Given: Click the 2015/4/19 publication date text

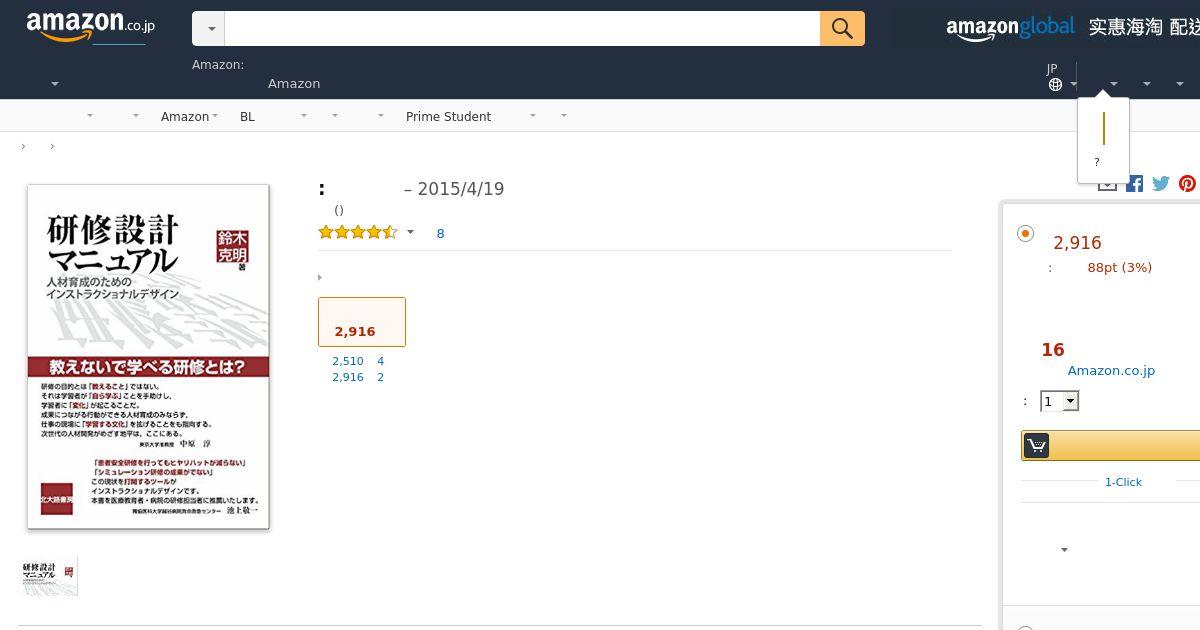Looking at the screenshot, I should click(461, 189).
